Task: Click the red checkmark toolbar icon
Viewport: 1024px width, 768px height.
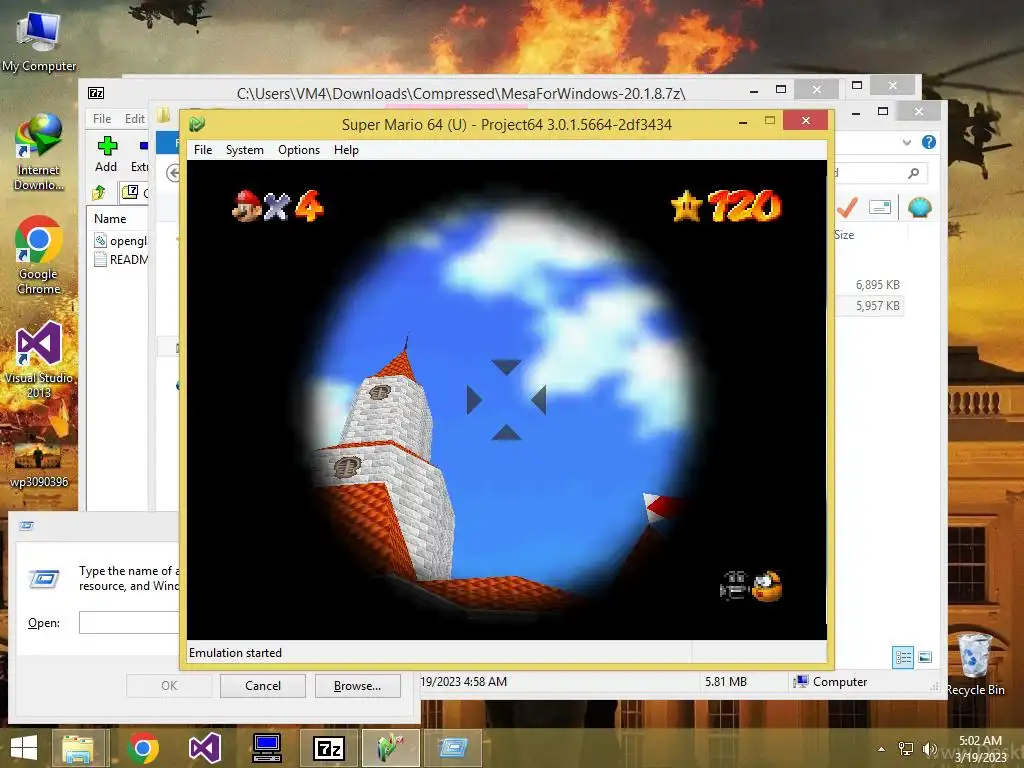Action: tap(847, 208)
